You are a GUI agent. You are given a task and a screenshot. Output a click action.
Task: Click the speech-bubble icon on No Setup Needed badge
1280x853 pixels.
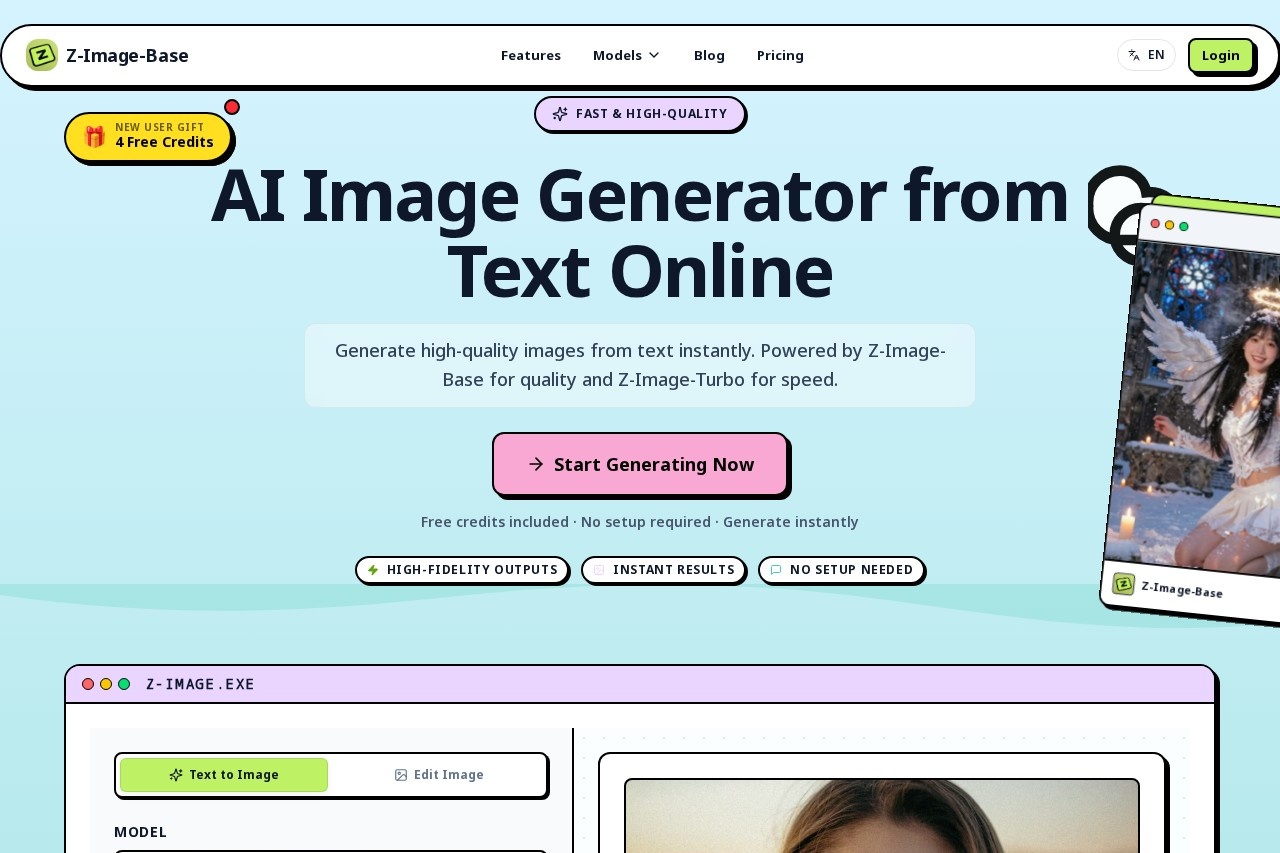[x=776, y=570]
